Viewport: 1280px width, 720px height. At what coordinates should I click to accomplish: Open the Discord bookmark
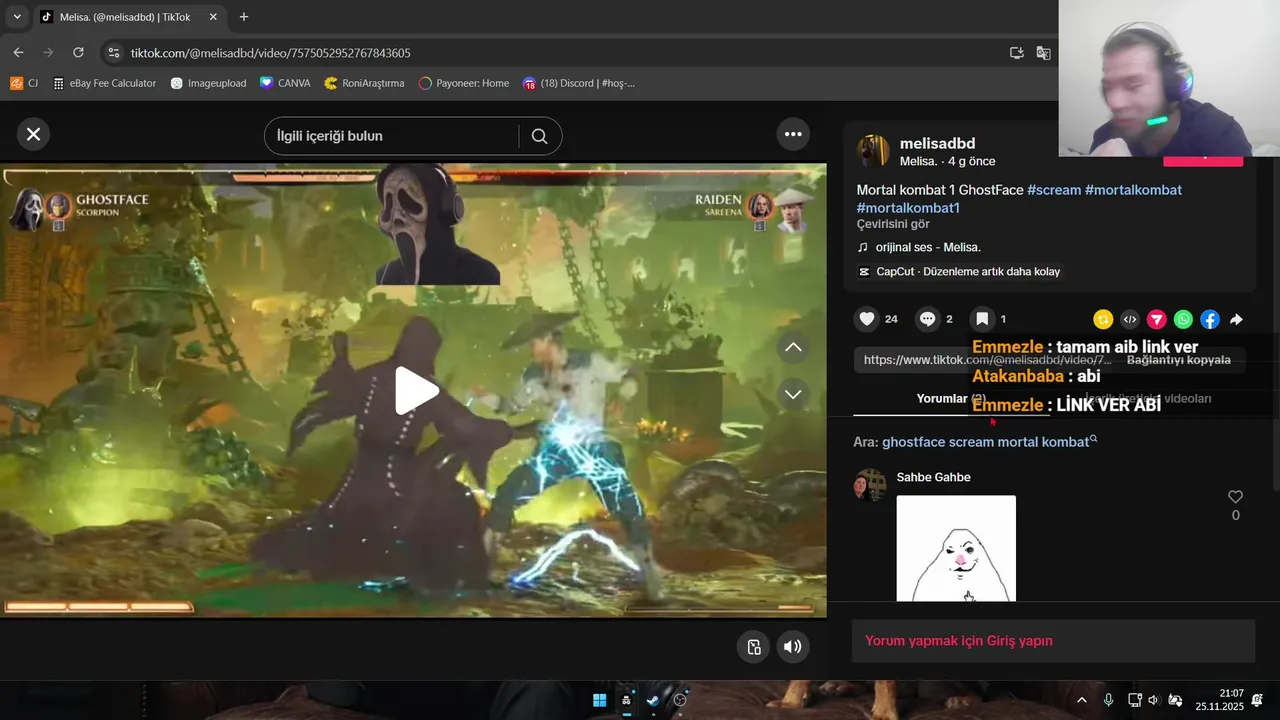pos(579,83)
